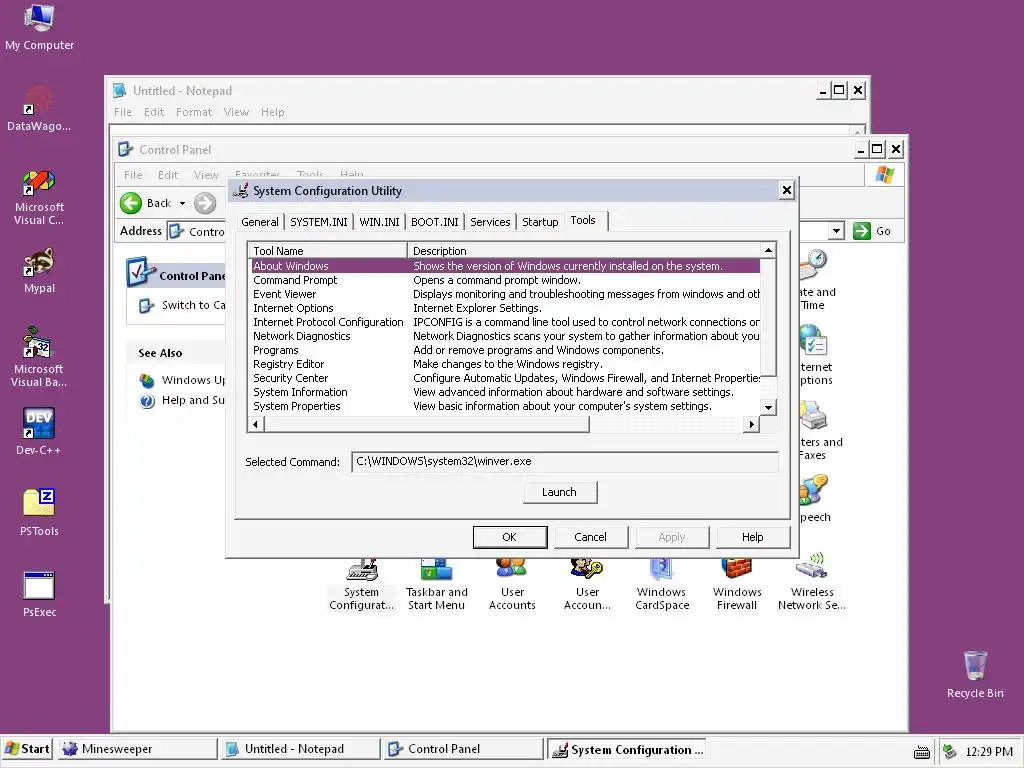This screenshot has width=1024, height=768.
Task: Open the Recycle Bin icon
Action: [x=975, y=674]
